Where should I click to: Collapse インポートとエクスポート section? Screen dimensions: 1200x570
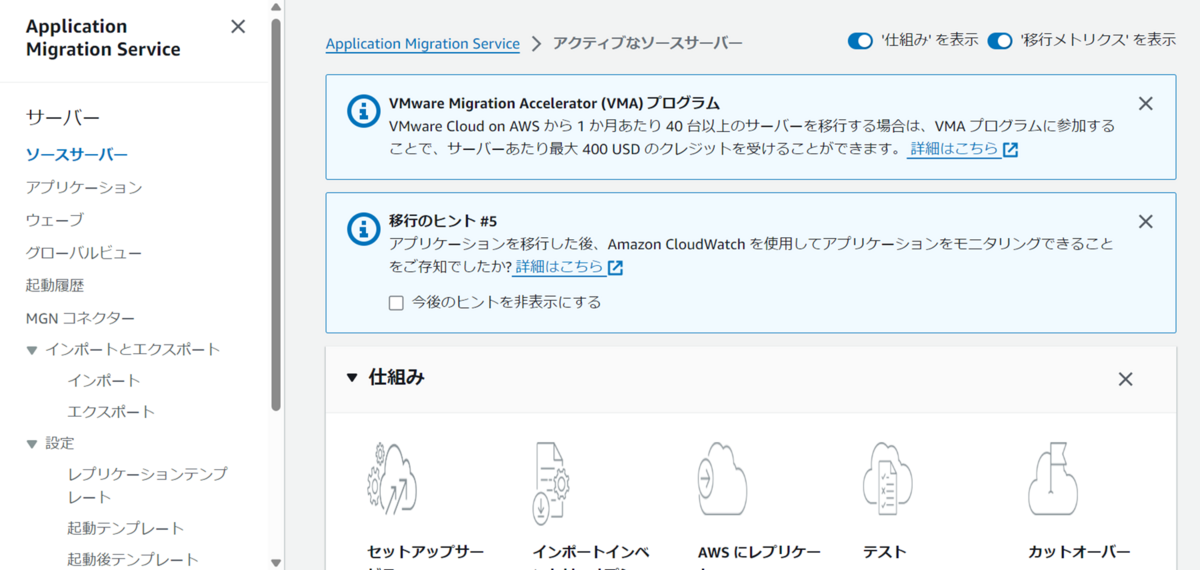point(32,350)
